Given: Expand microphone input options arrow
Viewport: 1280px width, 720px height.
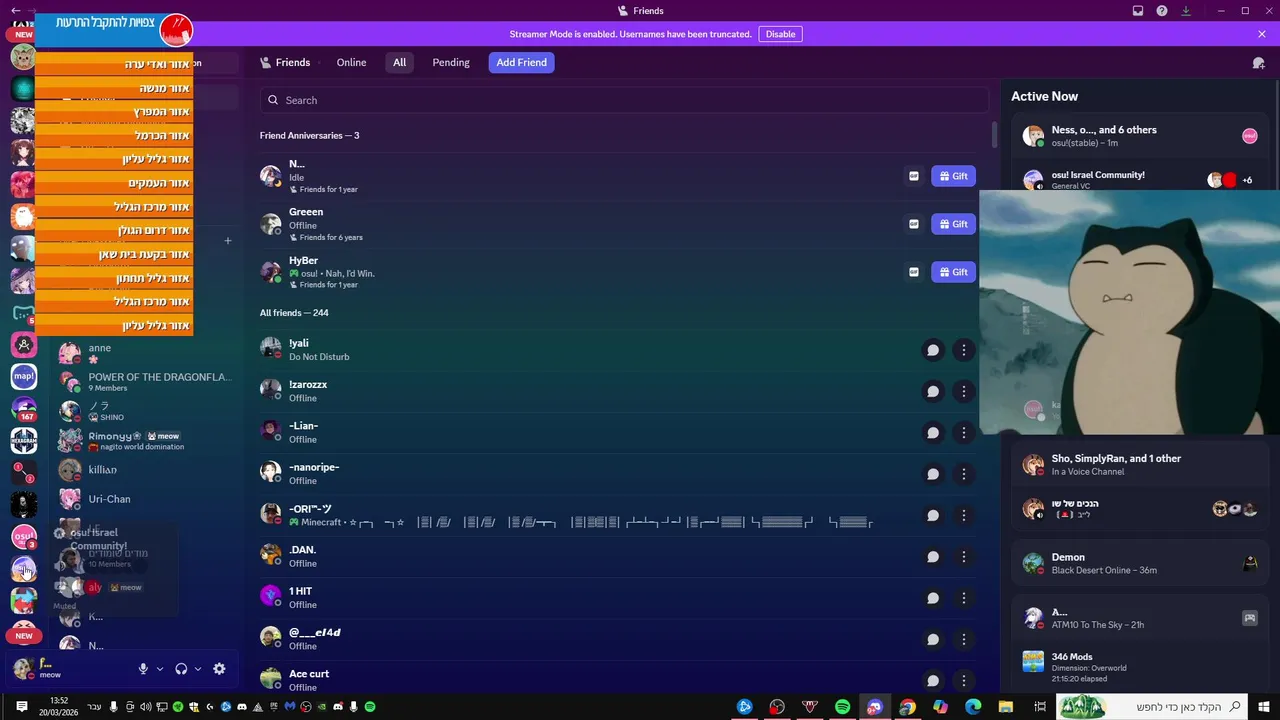Looking at the screenshot, I should point(160,669).
